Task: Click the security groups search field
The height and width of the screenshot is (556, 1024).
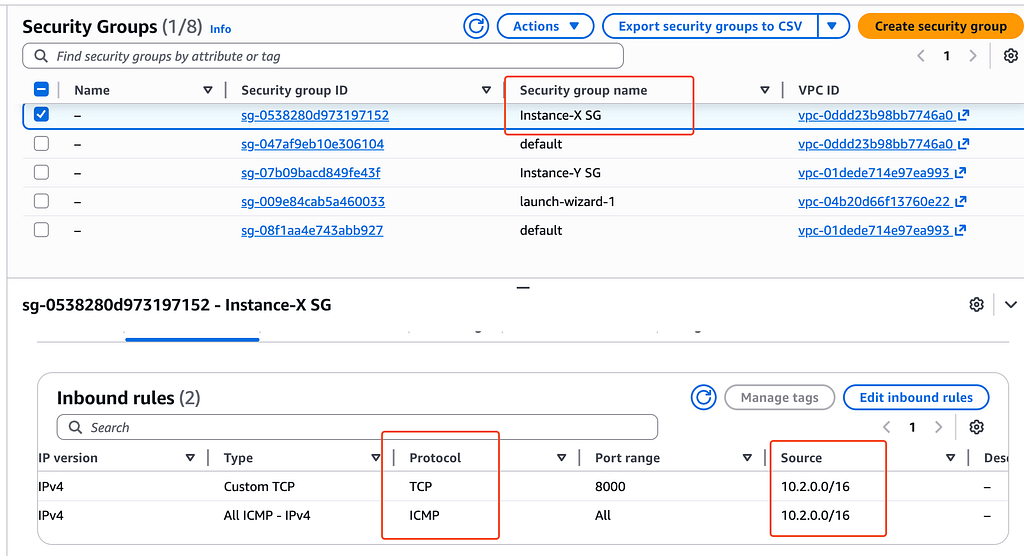Action: pyautogui.click(x=323, y=56)
